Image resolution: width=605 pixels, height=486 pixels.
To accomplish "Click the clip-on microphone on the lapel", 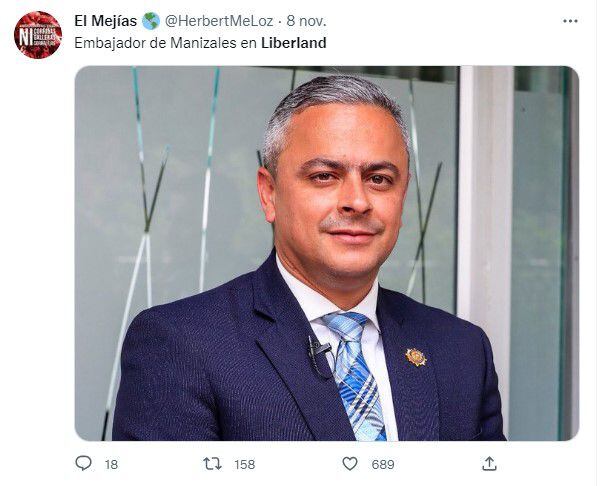I will coord(318,352).
